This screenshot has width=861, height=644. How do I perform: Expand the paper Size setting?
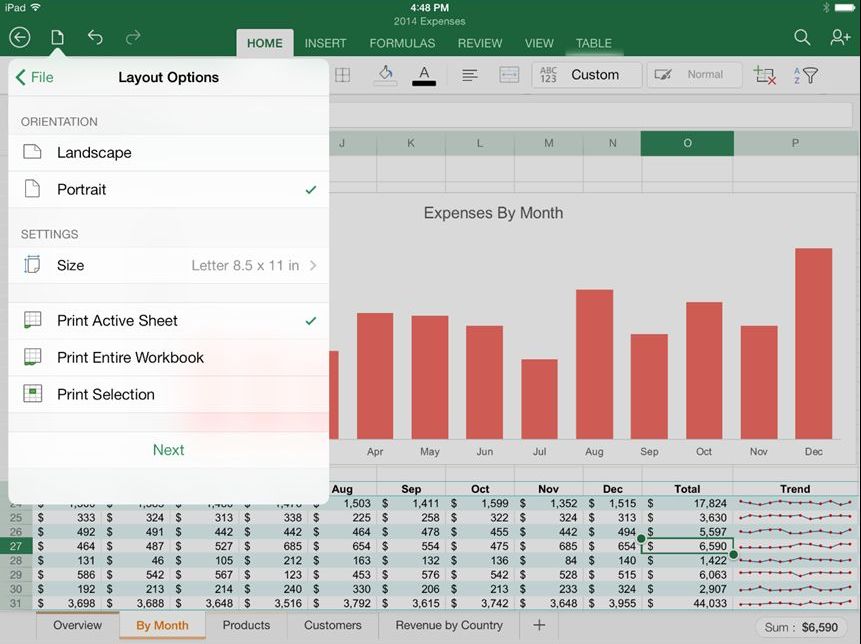click(168, 266)
